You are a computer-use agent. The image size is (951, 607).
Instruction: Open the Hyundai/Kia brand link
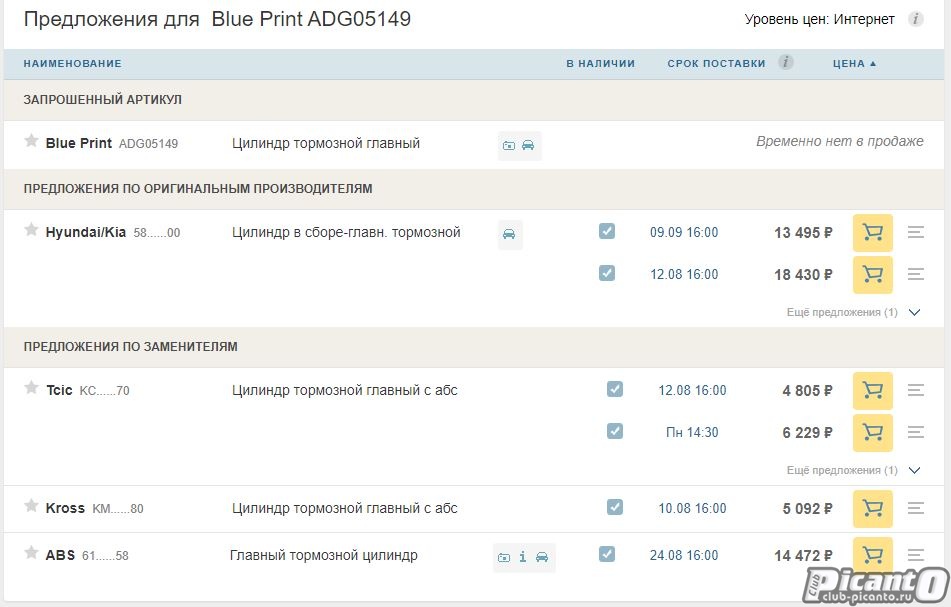[x=86, y=232]
